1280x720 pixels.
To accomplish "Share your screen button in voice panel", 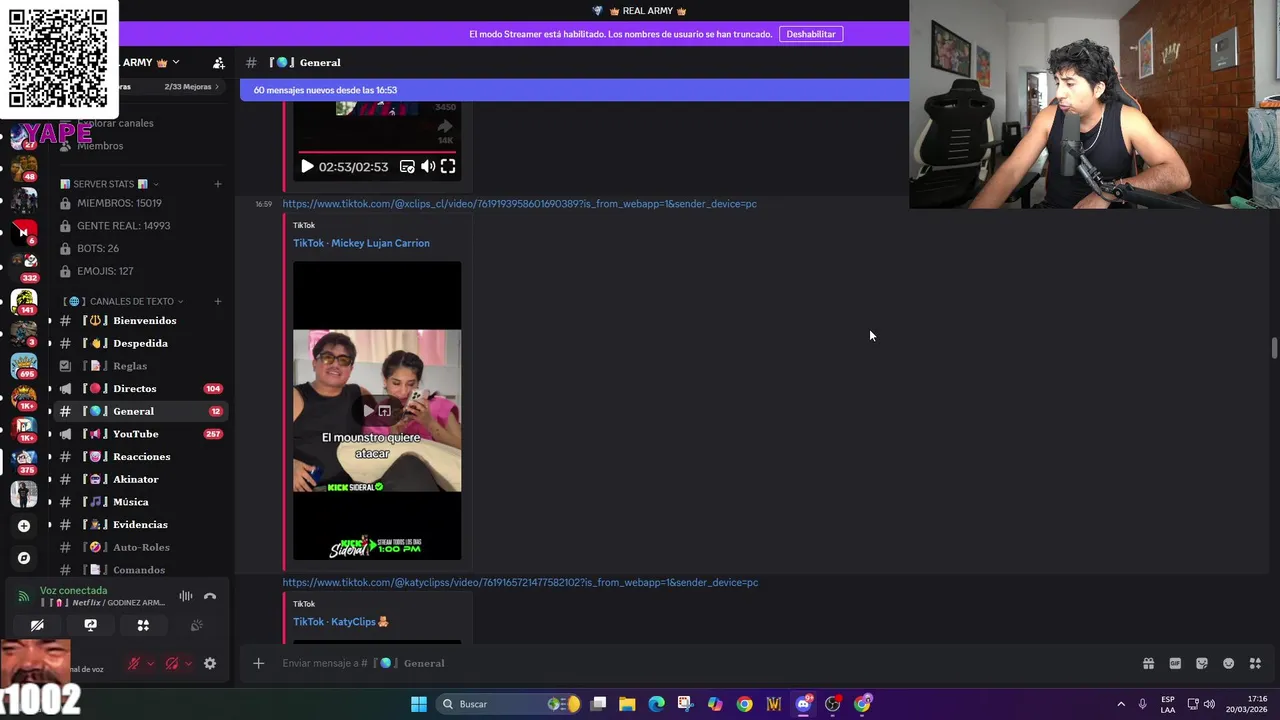I will pos(90,625).
